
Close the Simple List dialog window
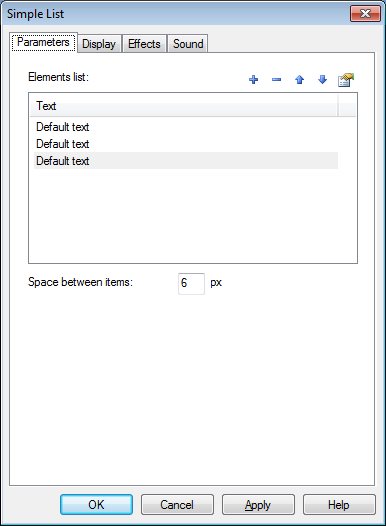tap(365, 14)
